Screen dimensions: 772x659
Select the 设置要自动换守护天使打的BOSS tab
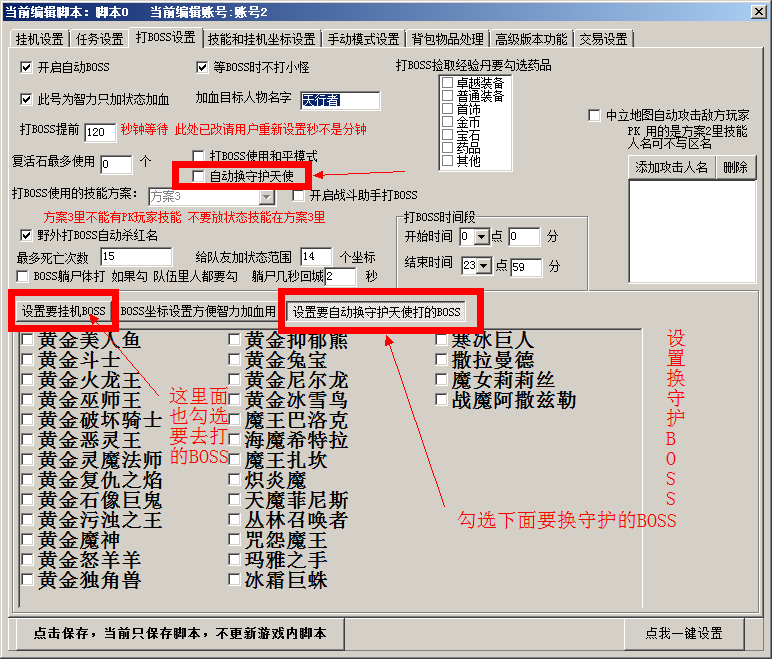[377, 311]
